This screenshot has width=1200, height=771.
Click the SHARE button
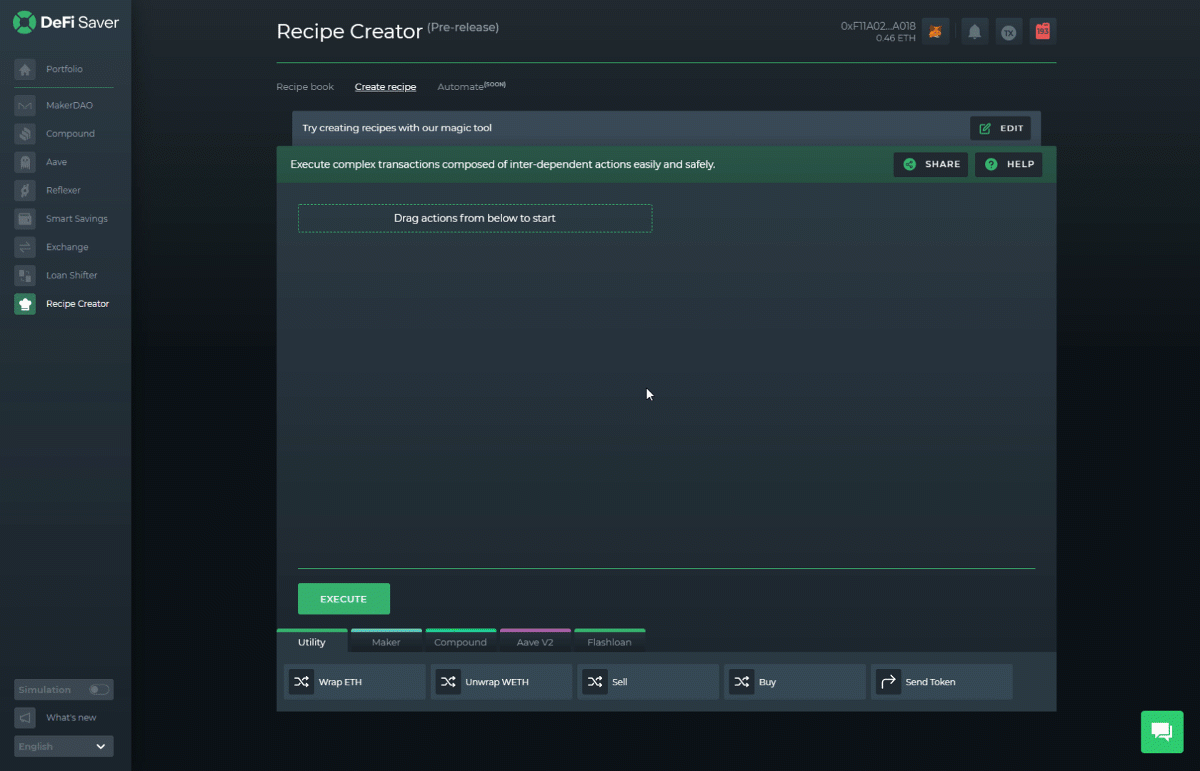click(930, 164)
